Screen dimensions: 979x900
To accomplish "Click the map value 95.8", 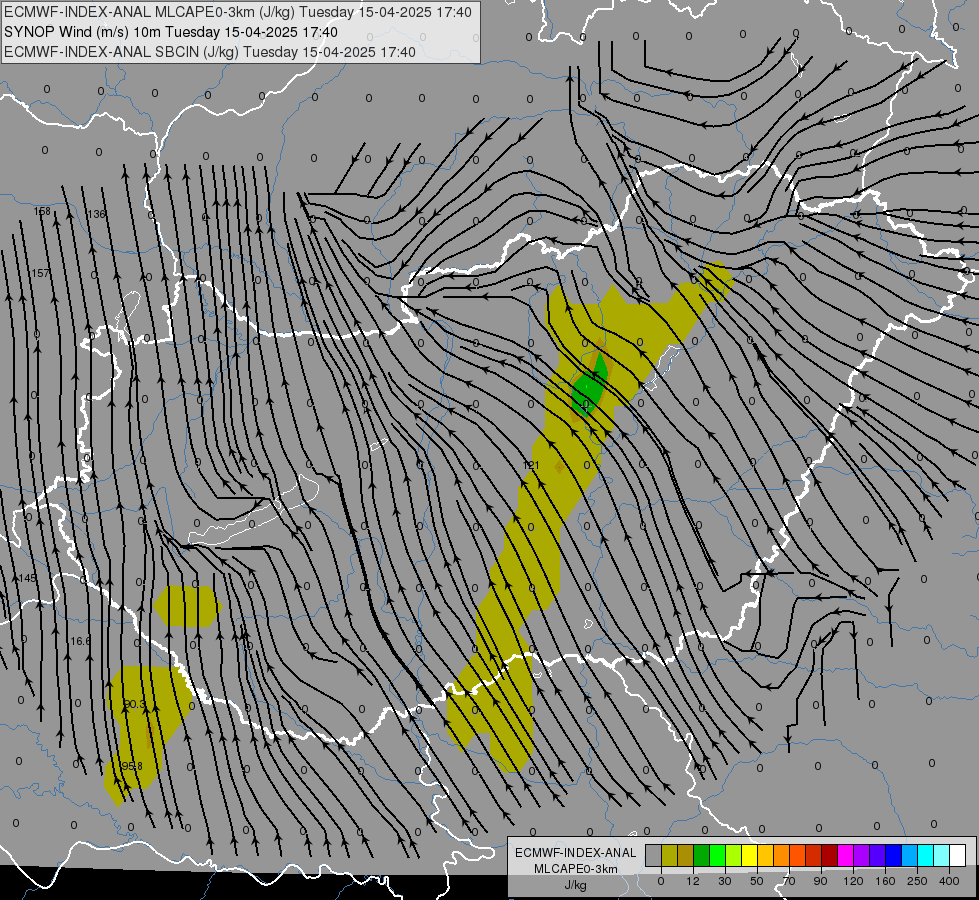I will (132, 766).
